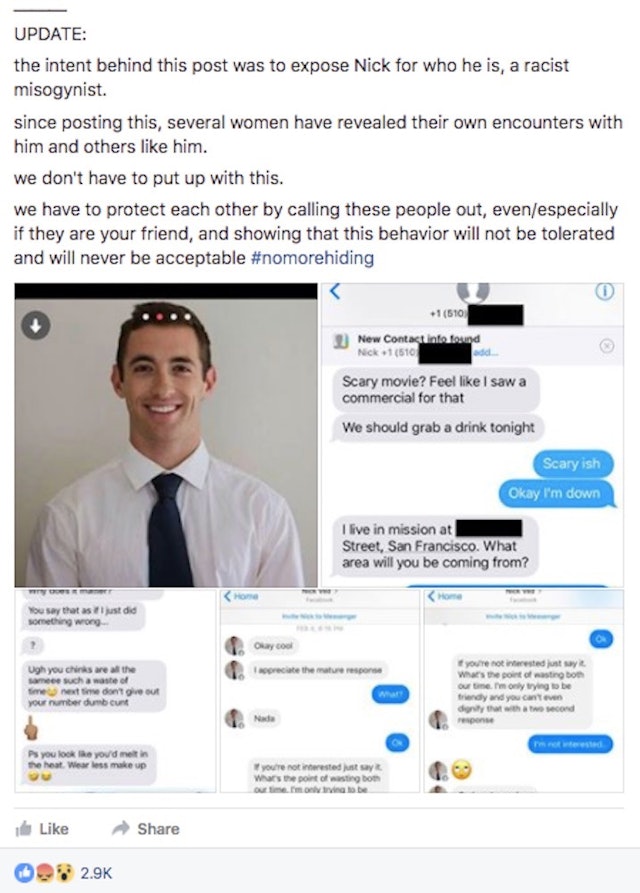This screenshot has width=640, height=893.
Task: Click the add... link beside Nick's contact number
Action: tap(485, 353)
